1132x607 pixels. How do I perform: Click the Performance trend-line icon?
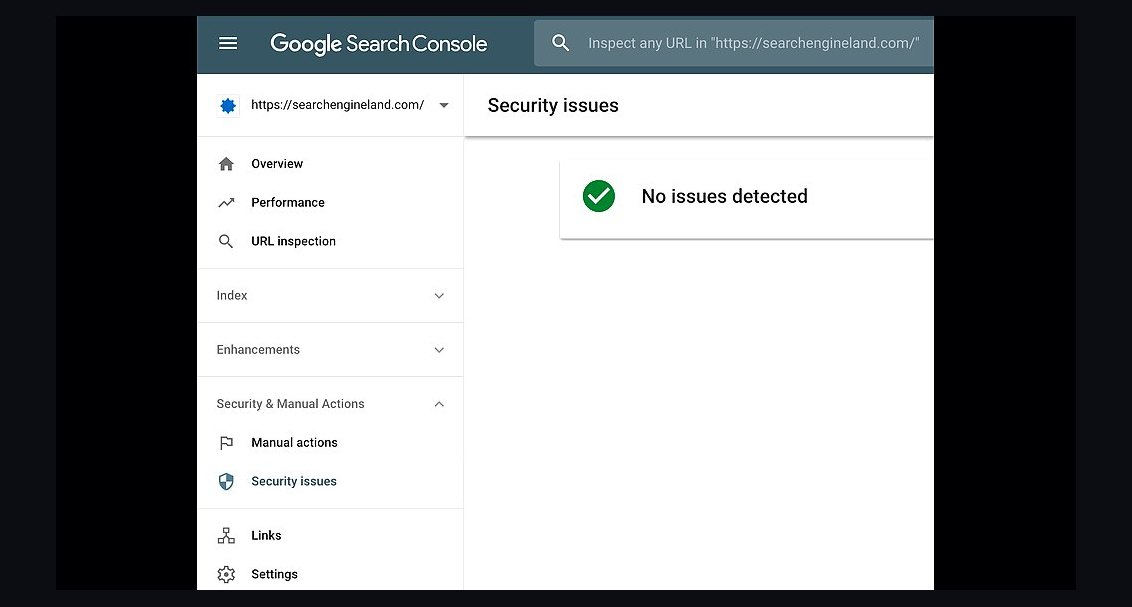(x=226, y=203)
